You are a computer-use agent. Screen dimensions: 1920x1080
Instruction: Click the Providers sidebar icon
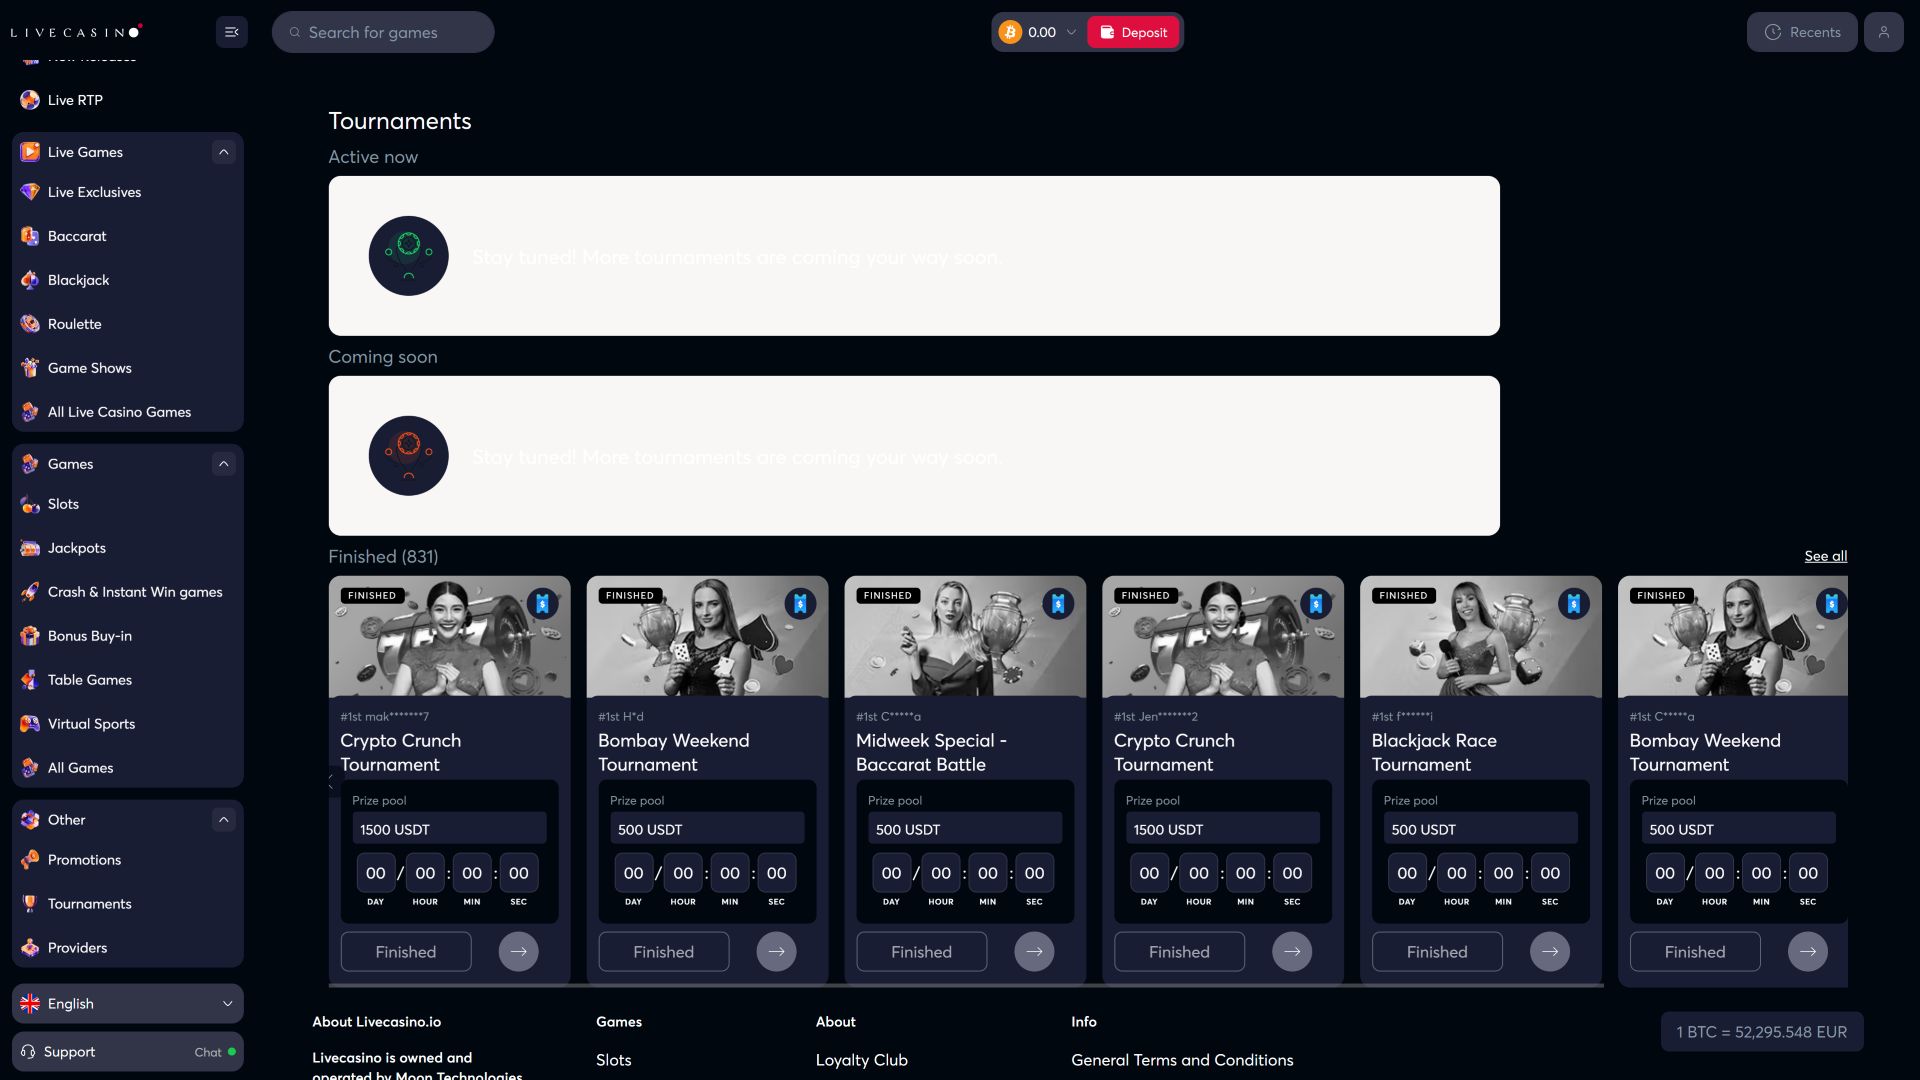pyautogui.click(x=30, y=948)
